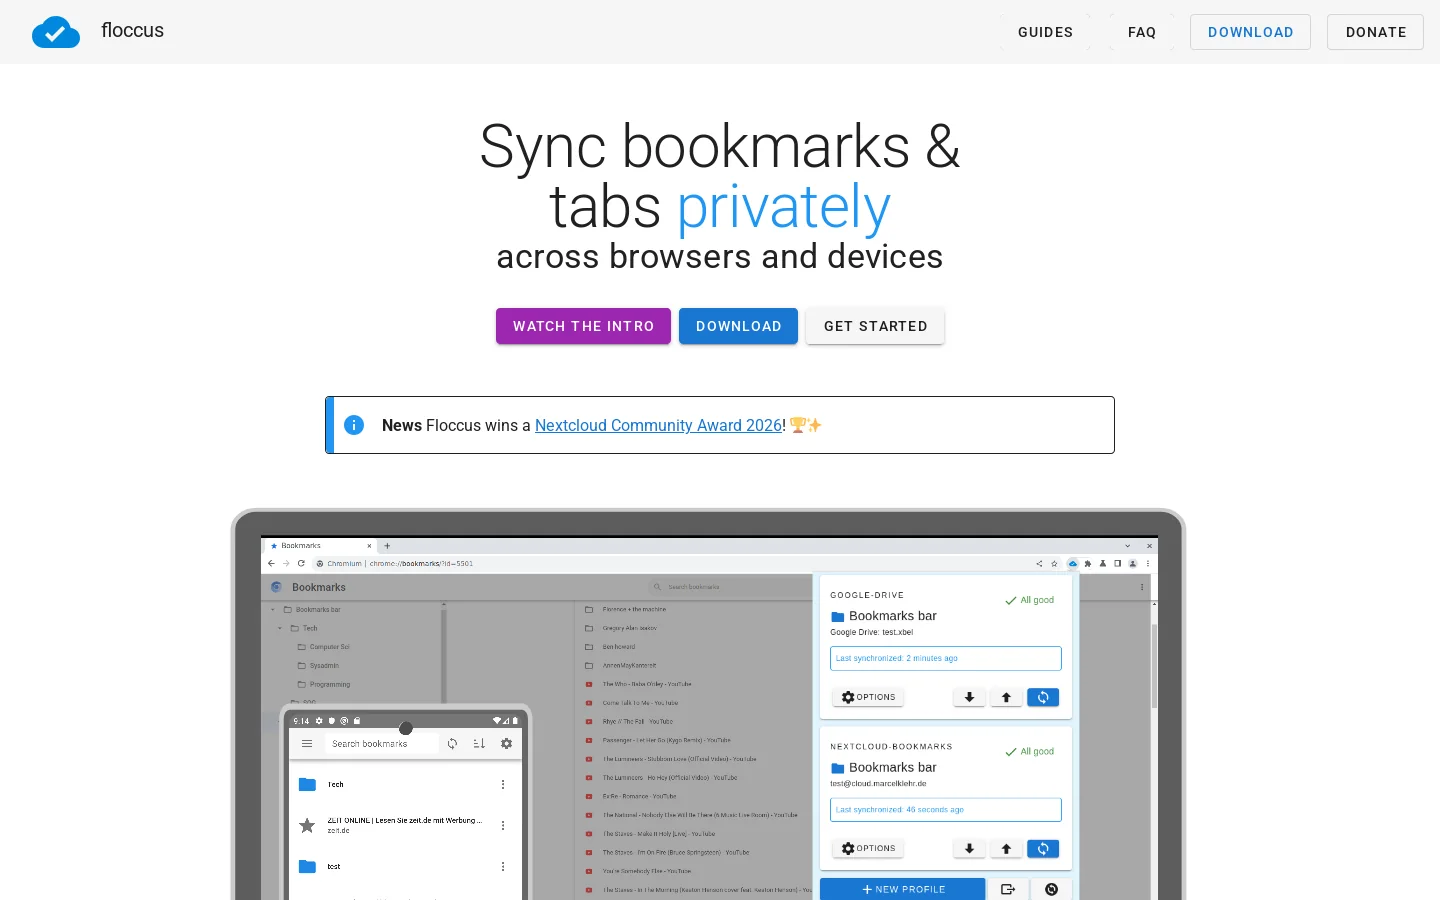Click up-arrow push icon in GOOGLE-DRIVE card
The height and width of the screenshot is (900, 1440).
[x=1006, y=697]
